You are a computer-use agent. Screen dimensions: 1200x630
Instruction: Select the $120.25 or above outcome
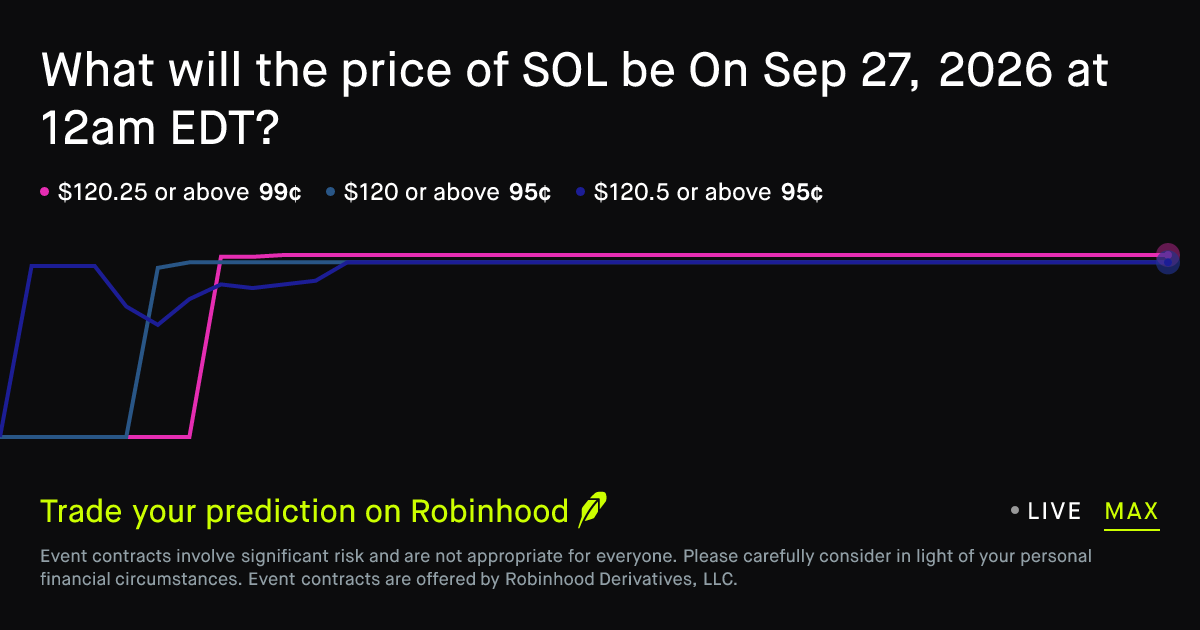click(x=155, y=193)
